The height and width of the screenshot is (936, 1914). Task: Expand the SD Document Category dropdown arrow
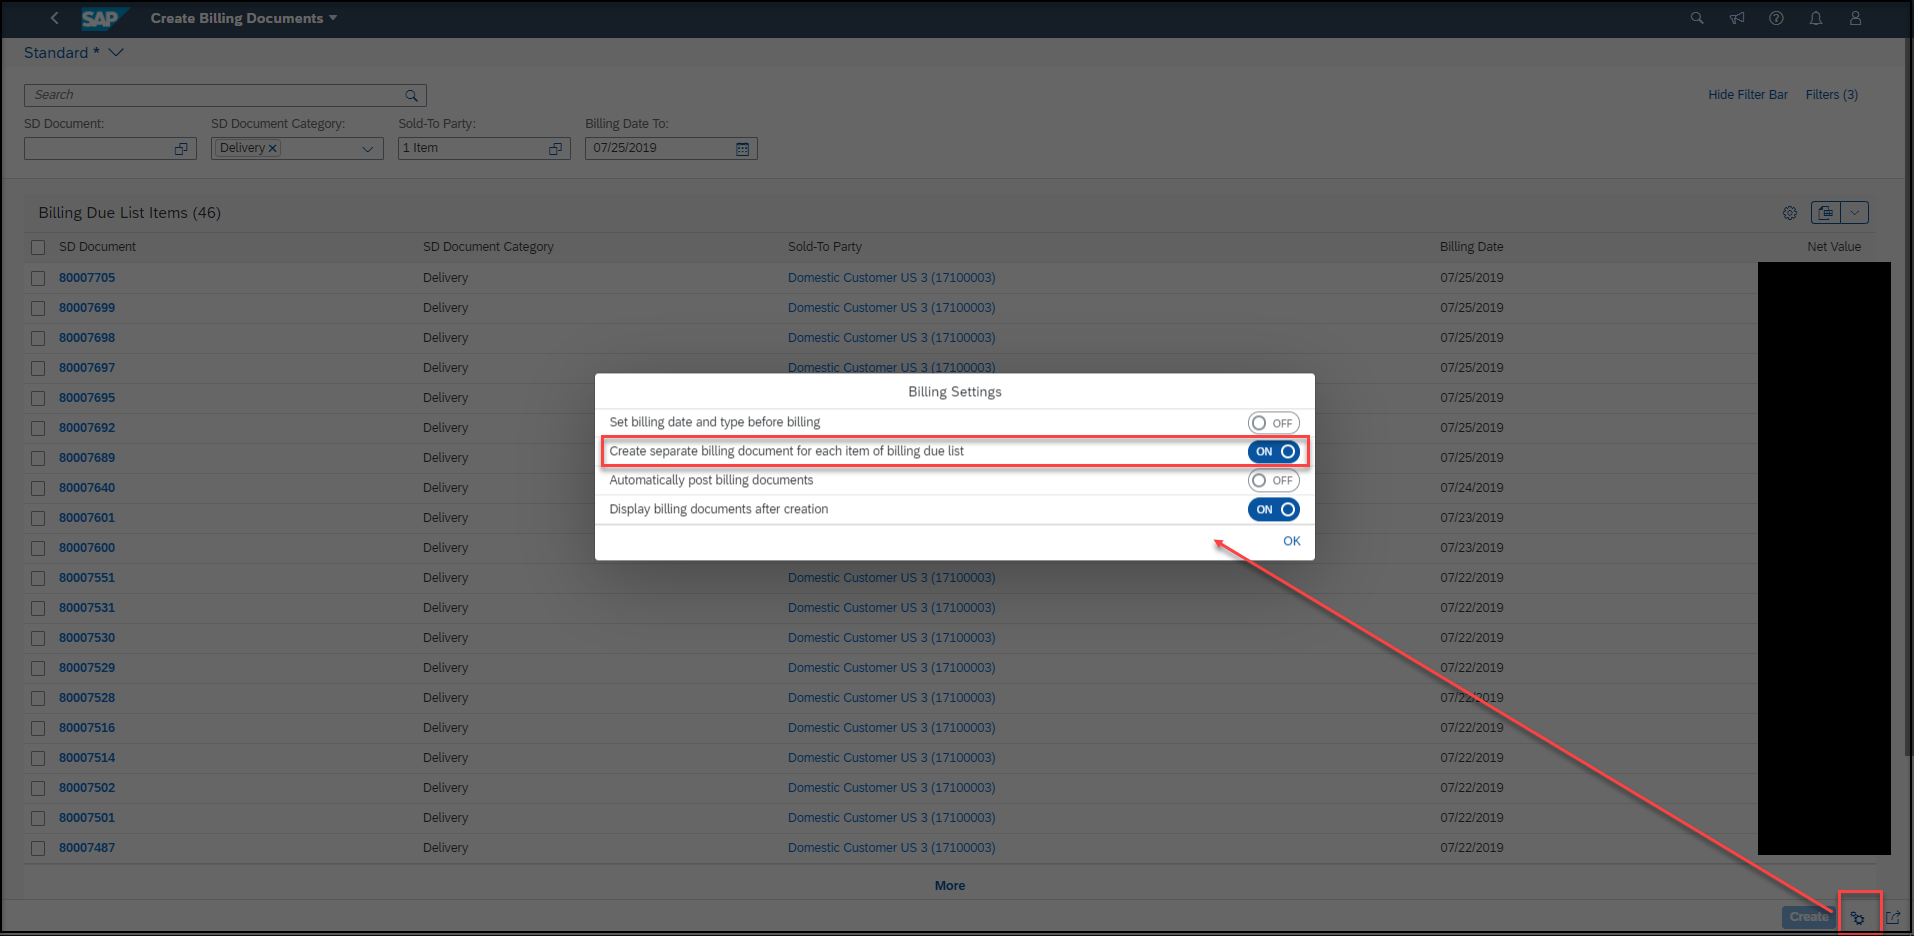(367, 148)
